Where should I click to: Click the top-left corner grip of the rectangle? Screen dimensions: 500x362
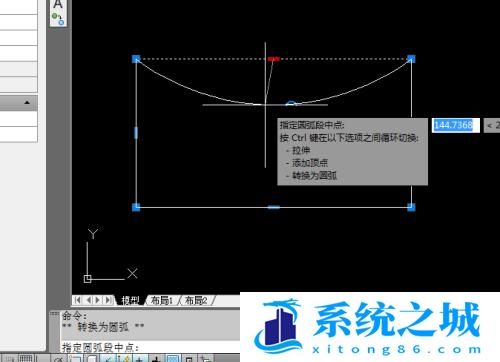click(x=136, y=59)
